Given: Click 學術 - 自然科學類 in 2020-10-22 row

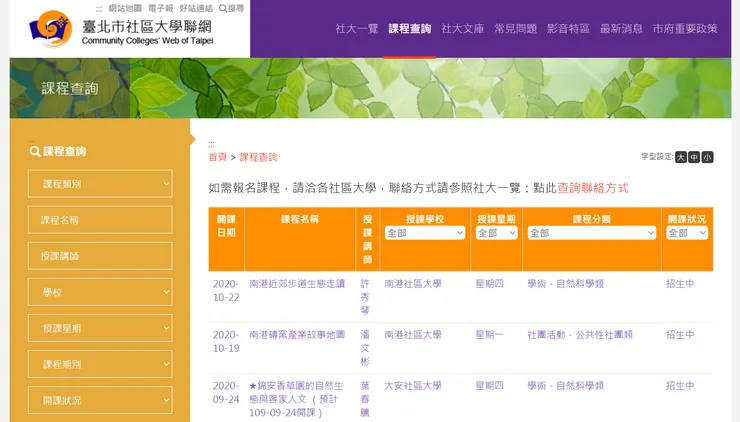Looking at the screenshot, I should pyautogui.click(x=565, y=284).
